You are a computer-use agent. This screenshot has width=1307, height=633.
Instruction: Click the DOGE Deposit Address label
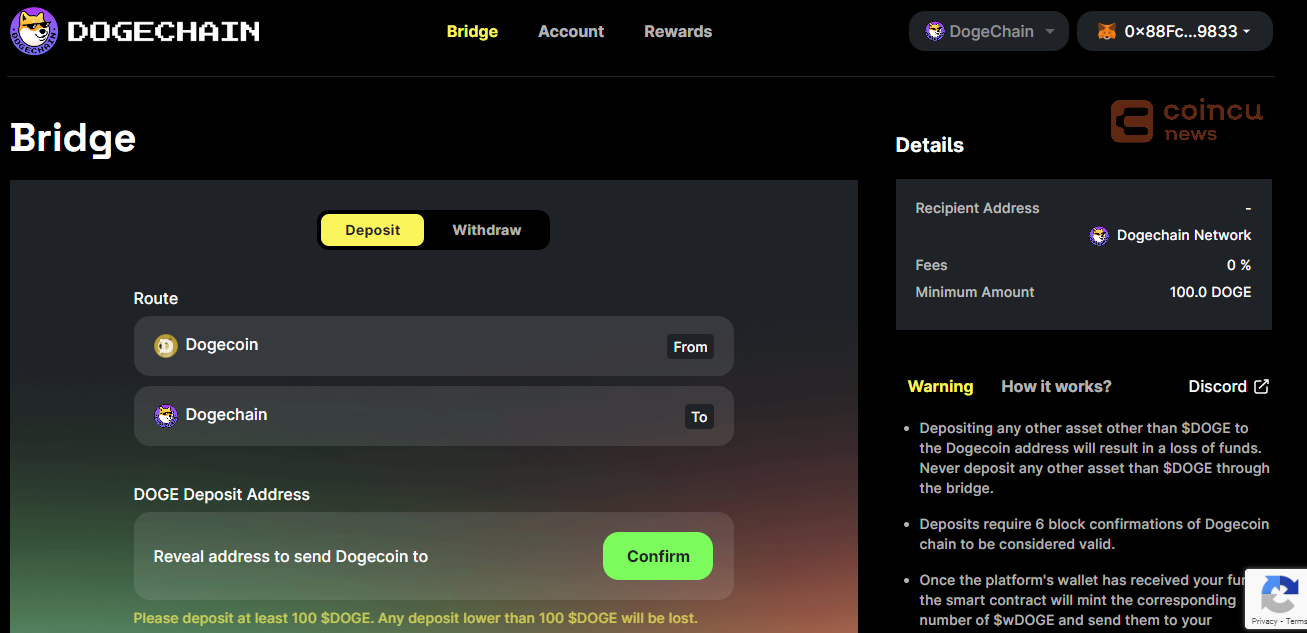pyautogui.click(x=222, y=494)
